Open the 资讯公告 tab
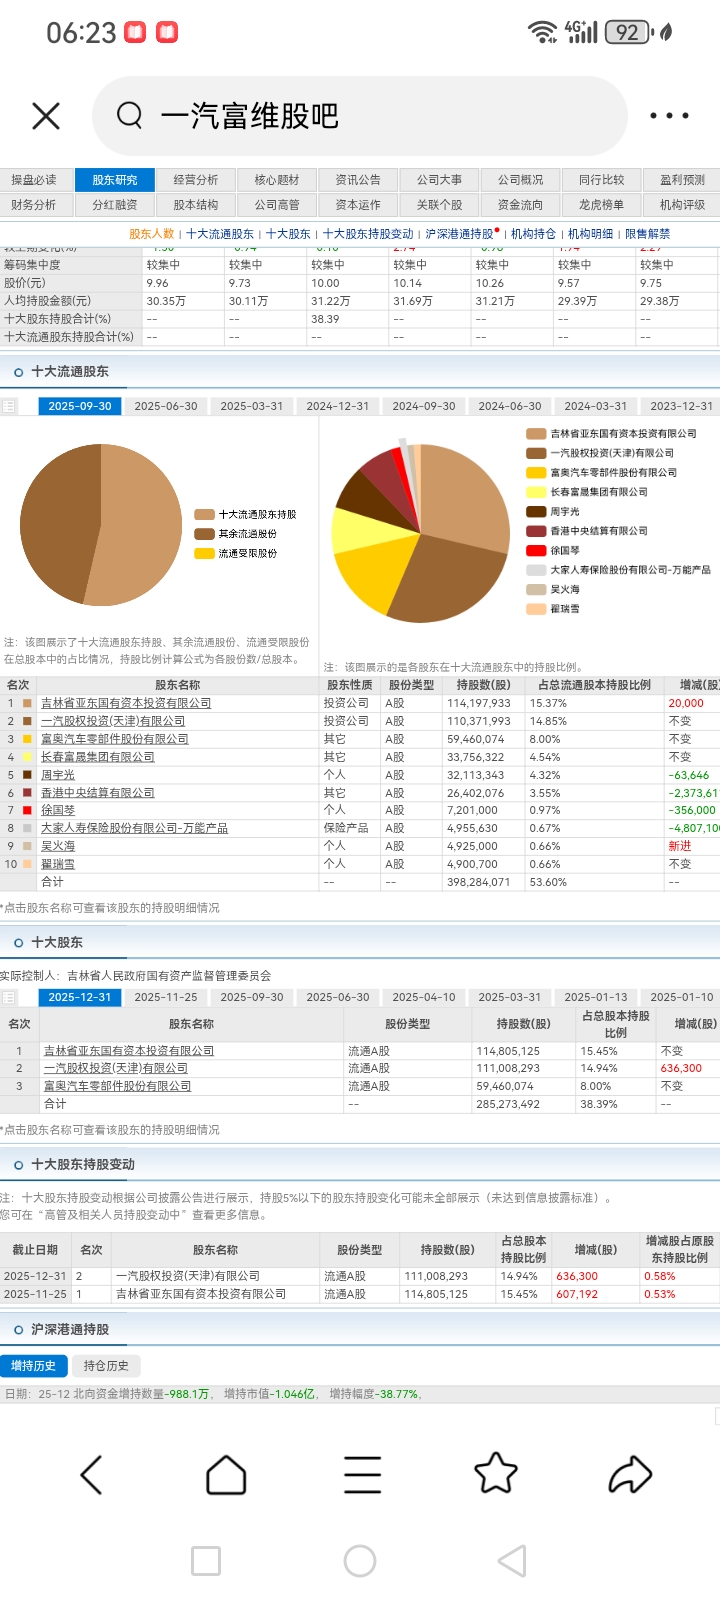The width and height of the screenshot is (720, 1600). click(358, 180)
